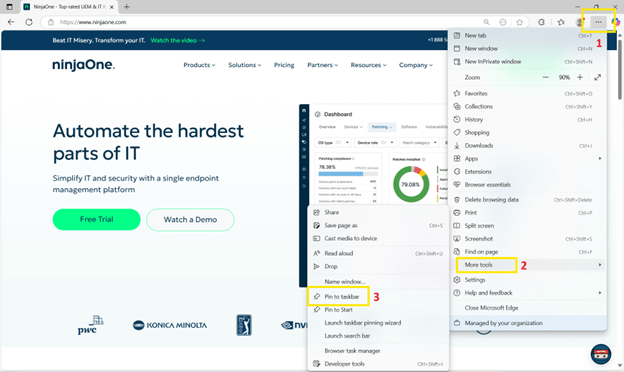Screen dimensions: 624x372
Task: Expand Help and feedback submenu
Action: point(528,293)
